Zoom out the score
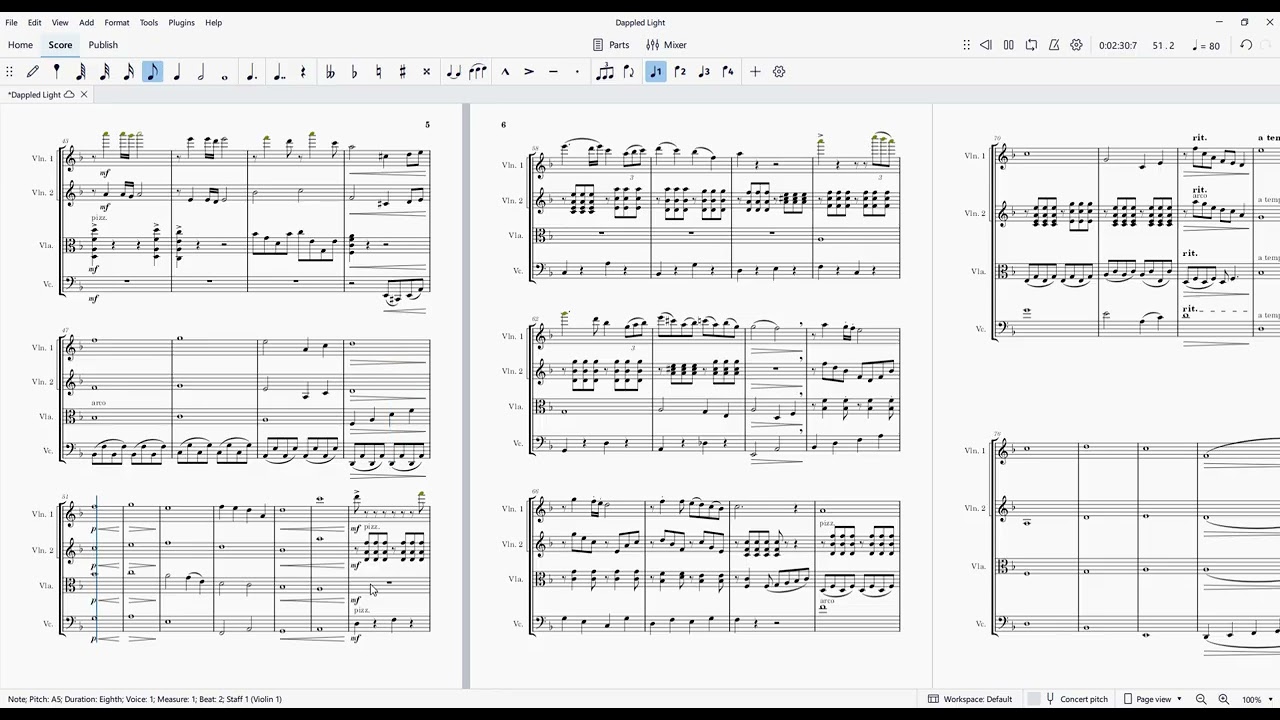The image size is (1280, 720). tap(1201, 699)
